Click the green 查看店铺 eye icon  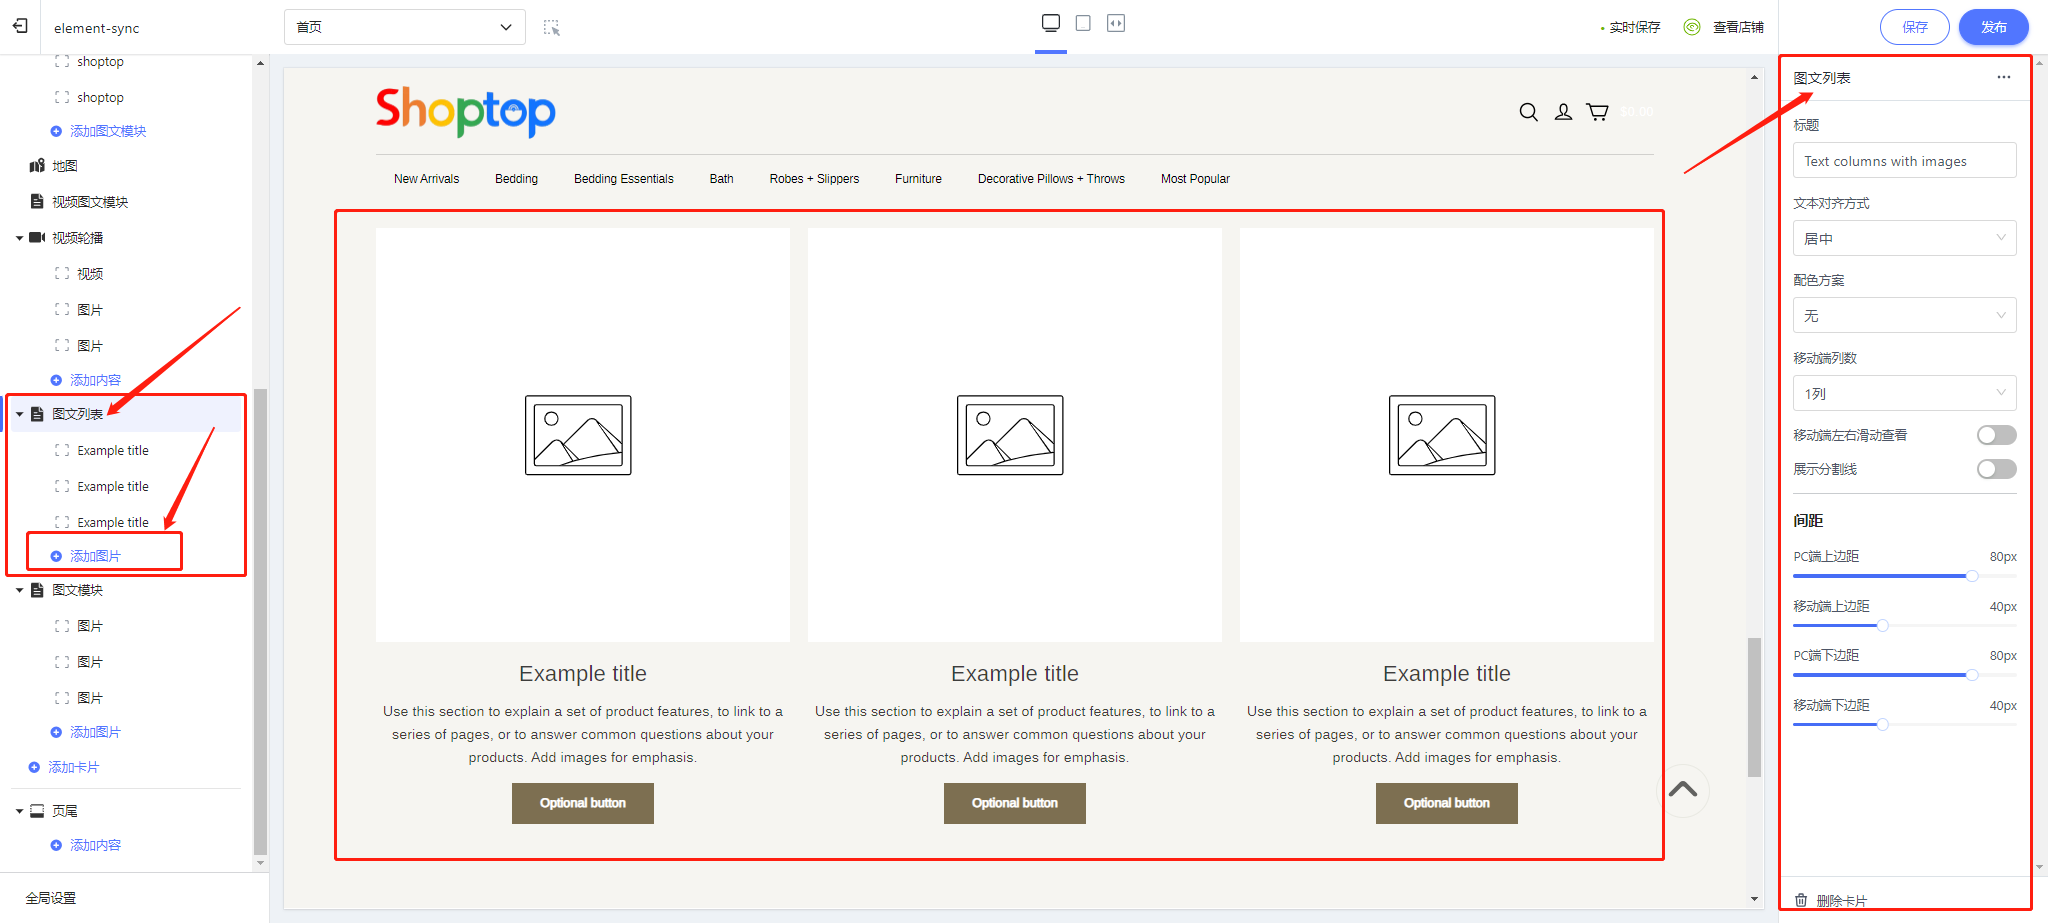point(1692,27)
